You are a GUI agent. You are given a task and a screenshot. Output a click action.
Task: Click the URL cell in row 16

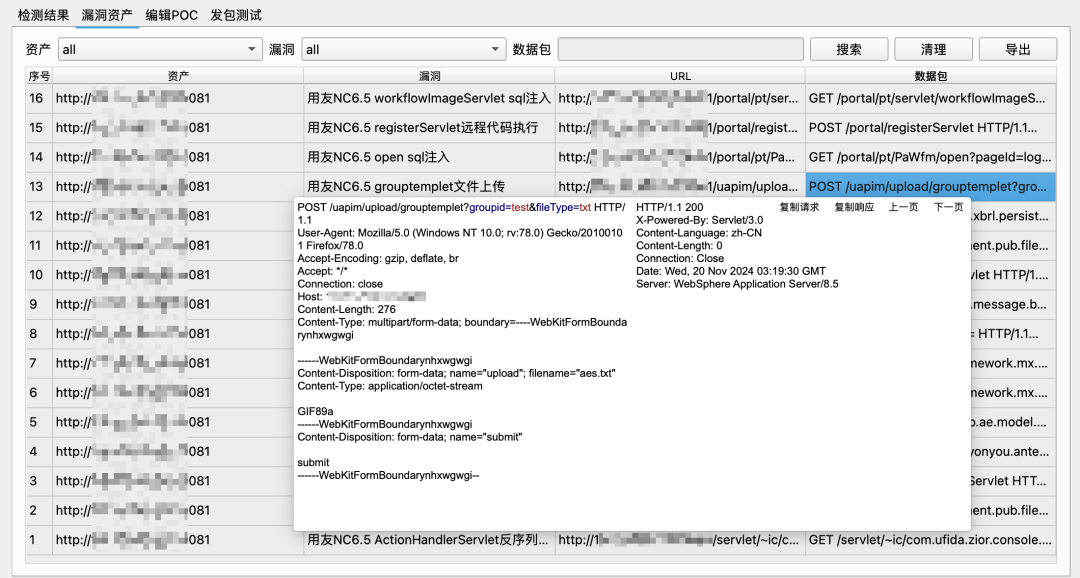click(680, 99)
